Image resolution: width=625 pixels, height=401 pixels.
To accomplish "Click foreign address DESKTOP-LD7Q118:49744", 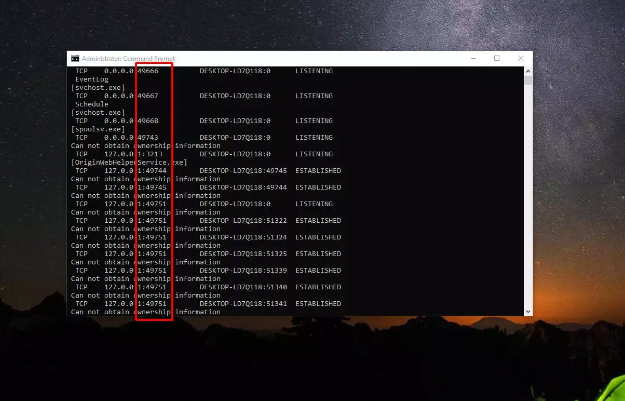I will (243, 187).
